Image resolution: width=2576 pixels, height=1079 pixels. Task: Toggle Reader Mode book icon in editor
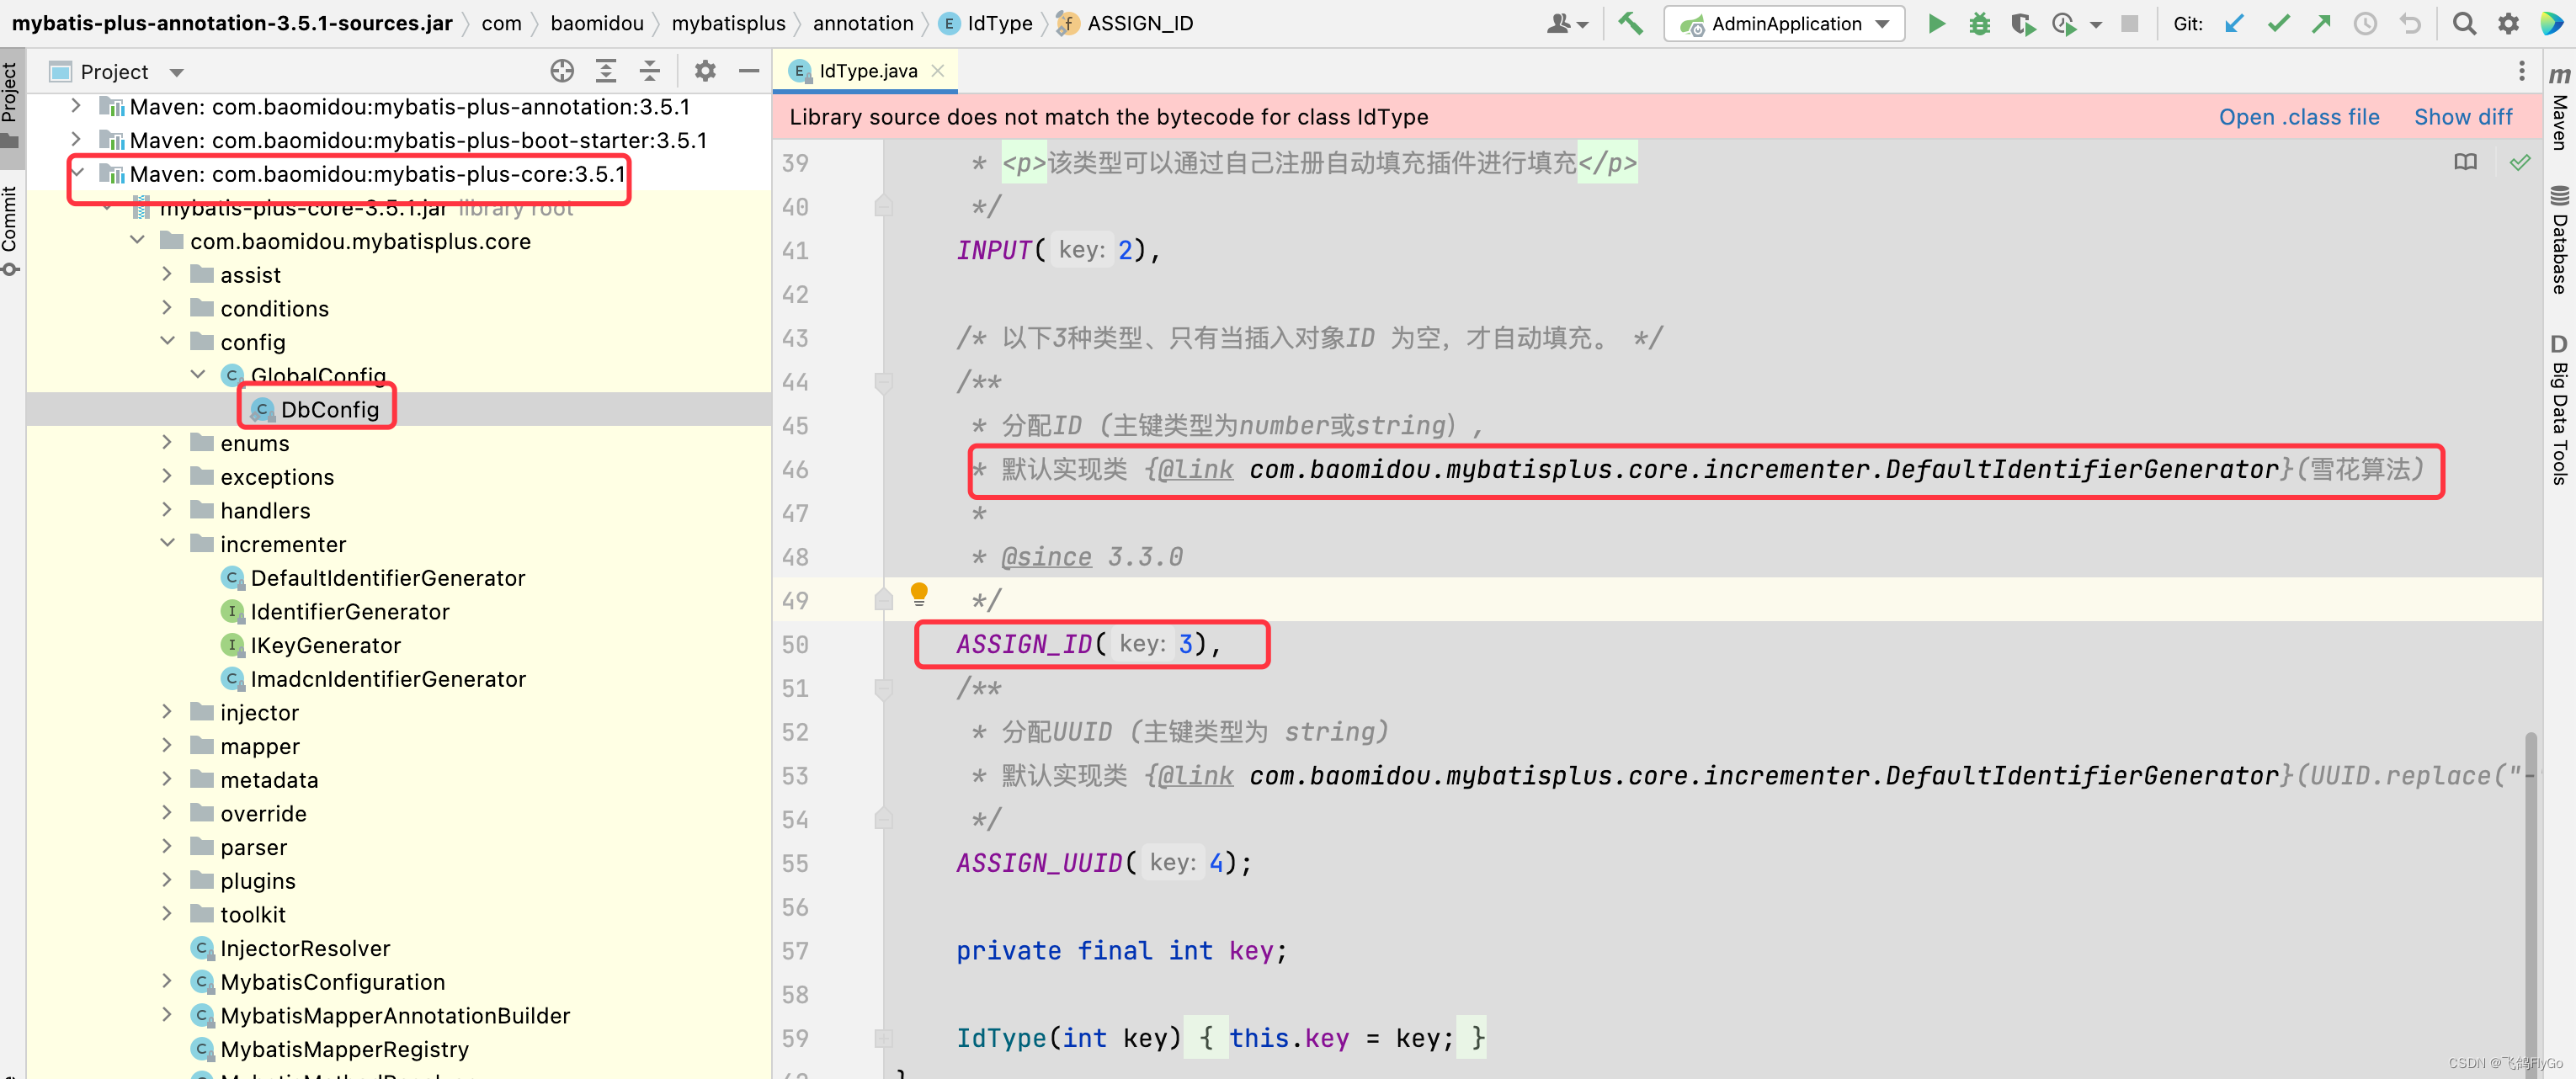coord(2465,162)
